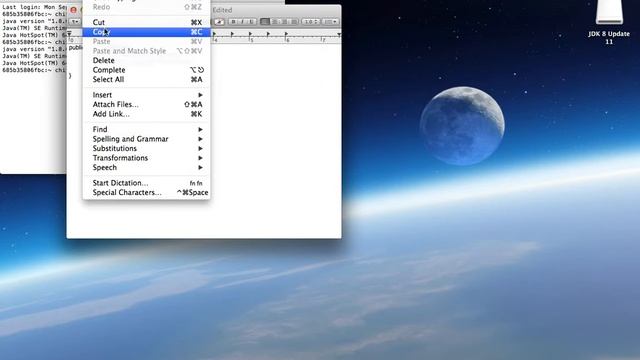Choose Cut from the Edit menu

(x=146, y=22)
